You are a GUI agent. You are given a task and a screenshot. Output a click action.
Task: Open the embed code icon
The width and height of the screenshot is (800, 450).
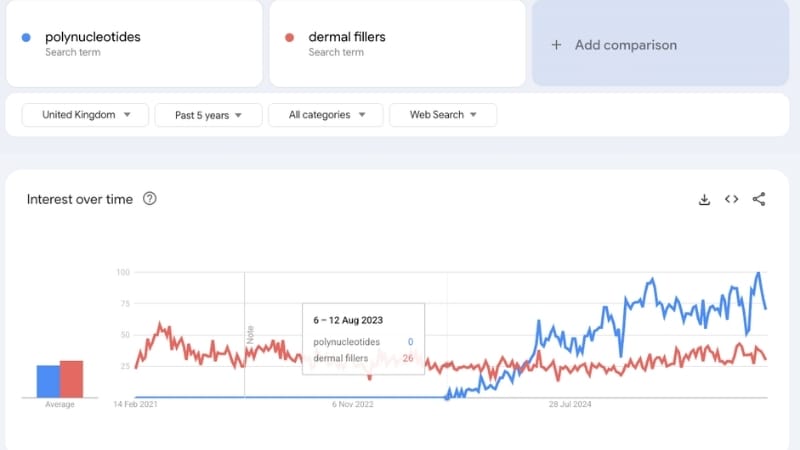coord(732,199)
